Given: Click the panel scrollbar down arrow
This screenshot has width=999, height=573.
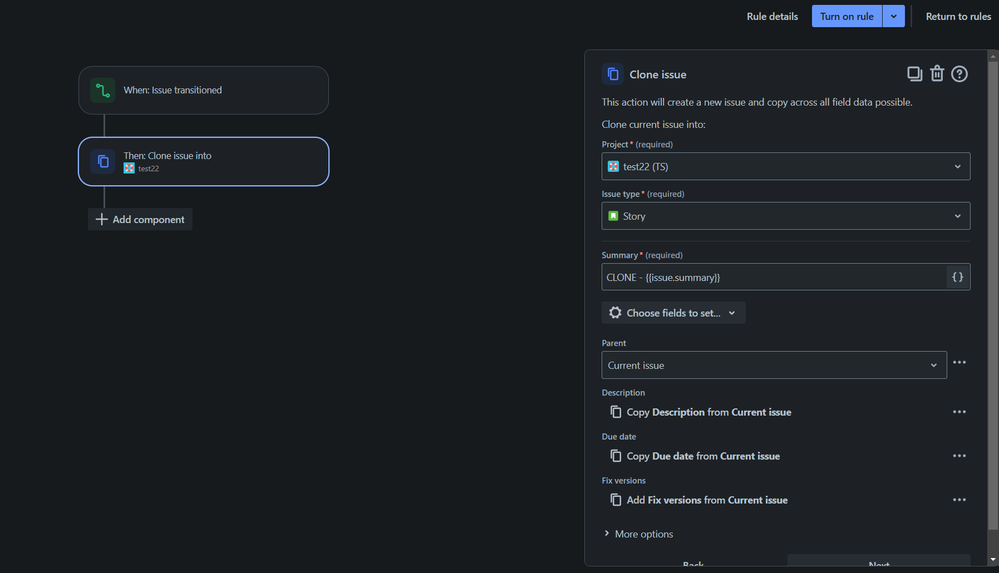Looking at the screenshot, I should [993, 560].
